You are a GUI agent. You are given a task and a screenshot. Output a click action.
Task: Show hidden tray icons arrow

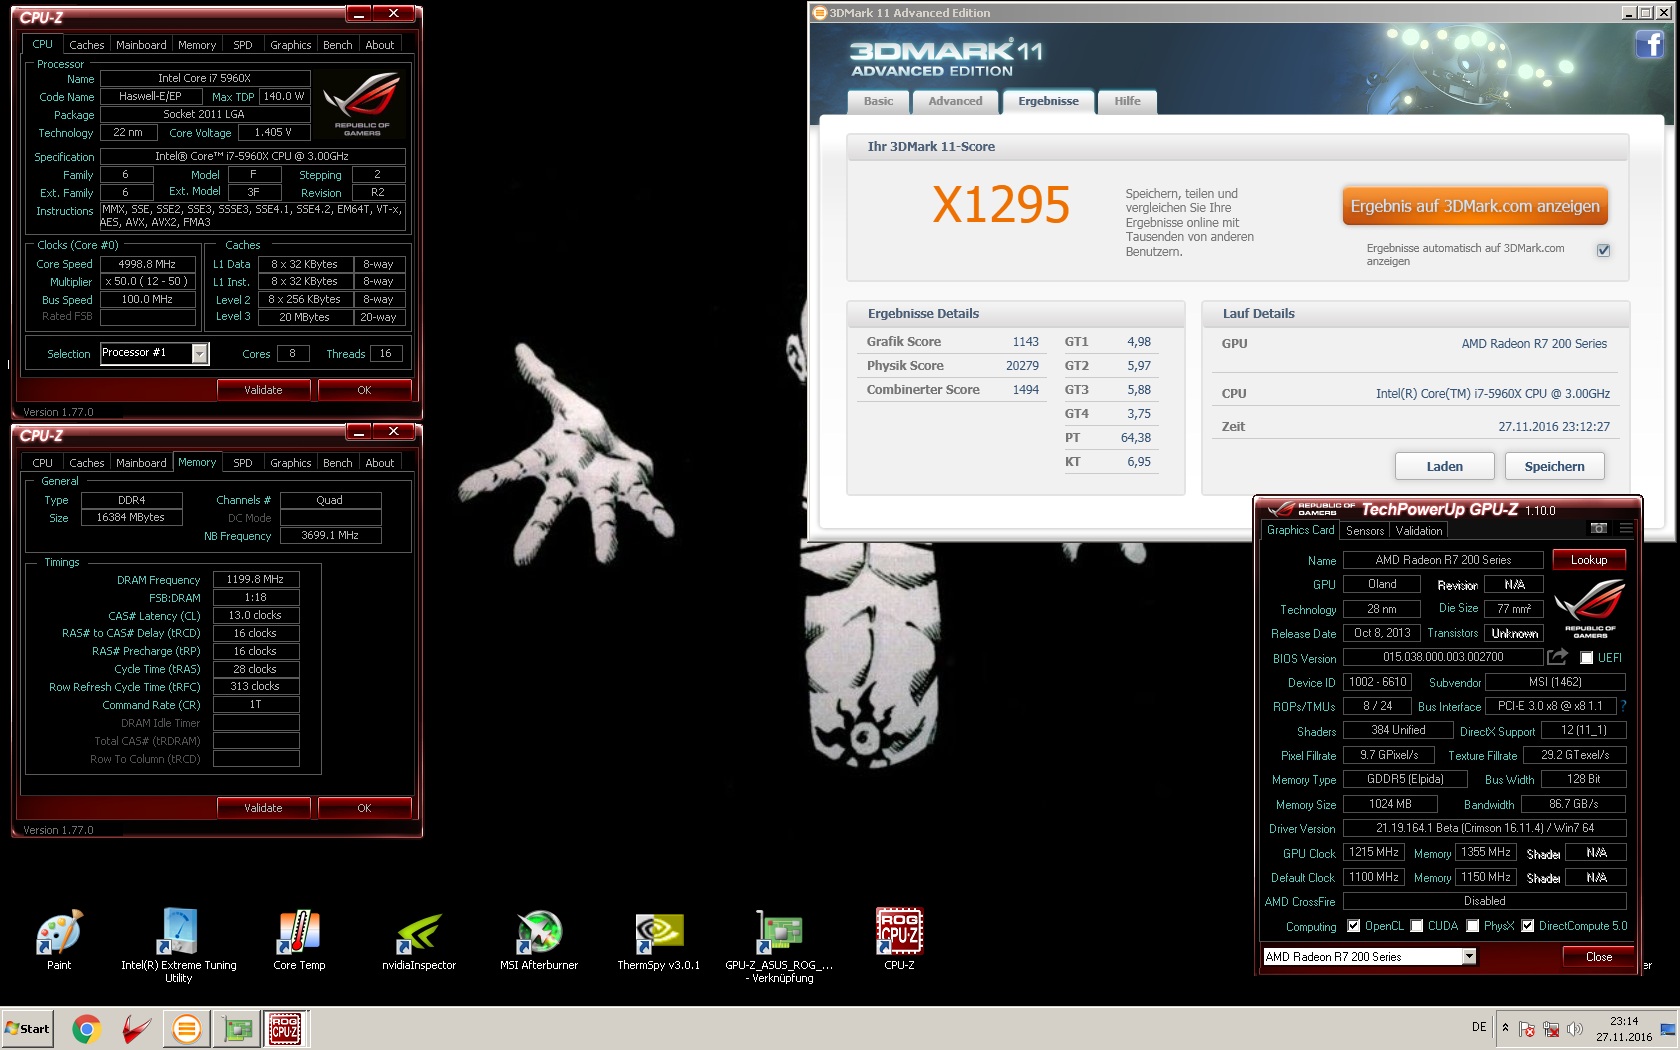point(1505,1028)
